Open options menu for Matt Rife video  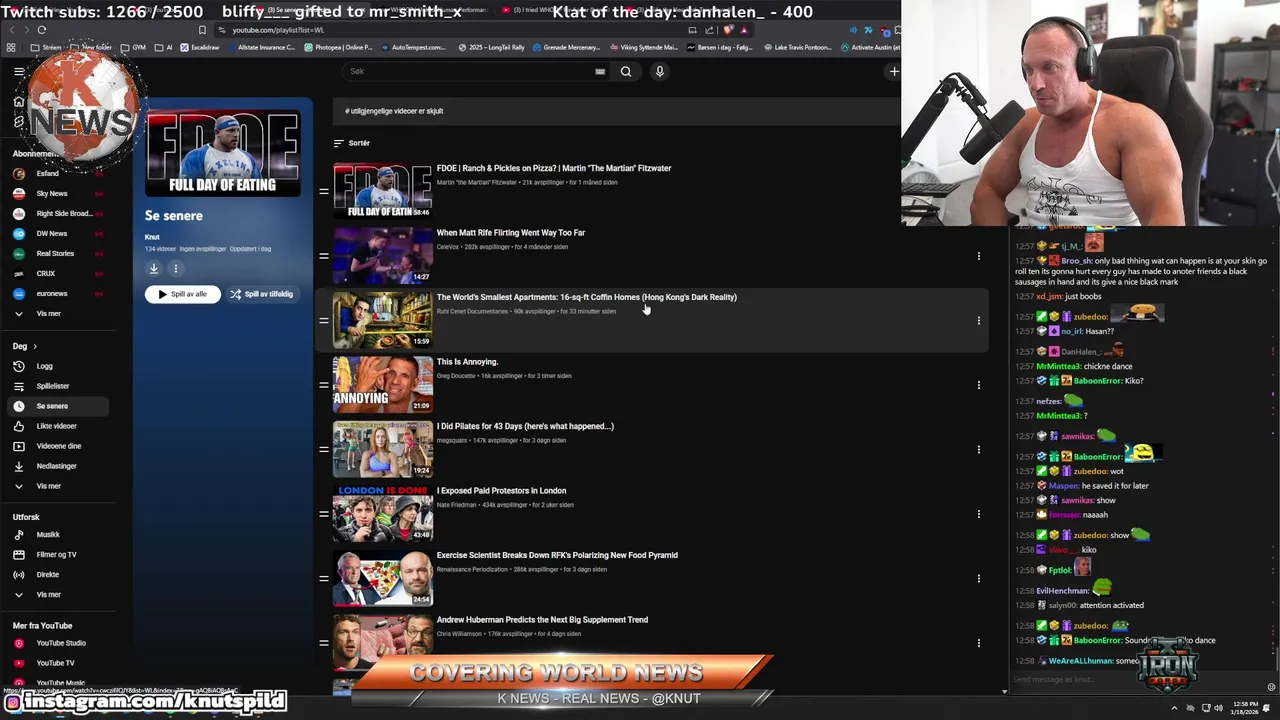(979, 256)
